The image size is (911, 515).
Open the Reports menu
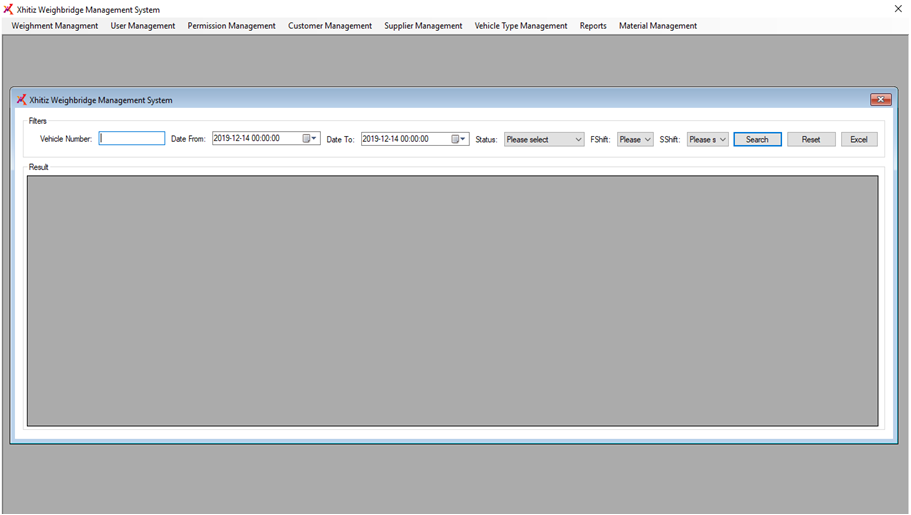tap(593, 26)
